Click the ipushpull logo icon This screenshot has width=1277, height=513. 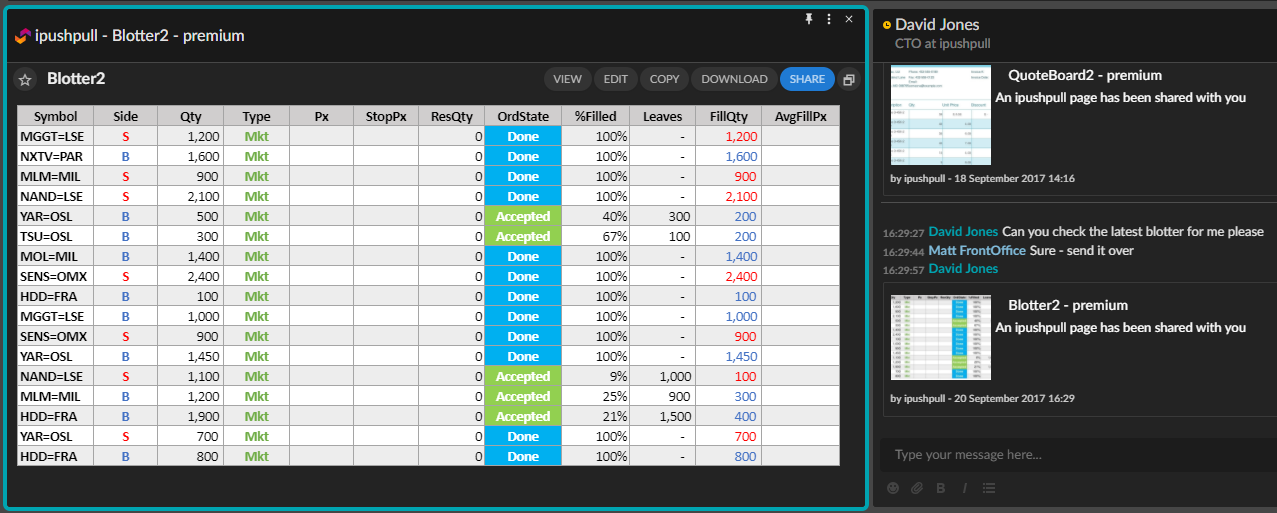(22, 36)
